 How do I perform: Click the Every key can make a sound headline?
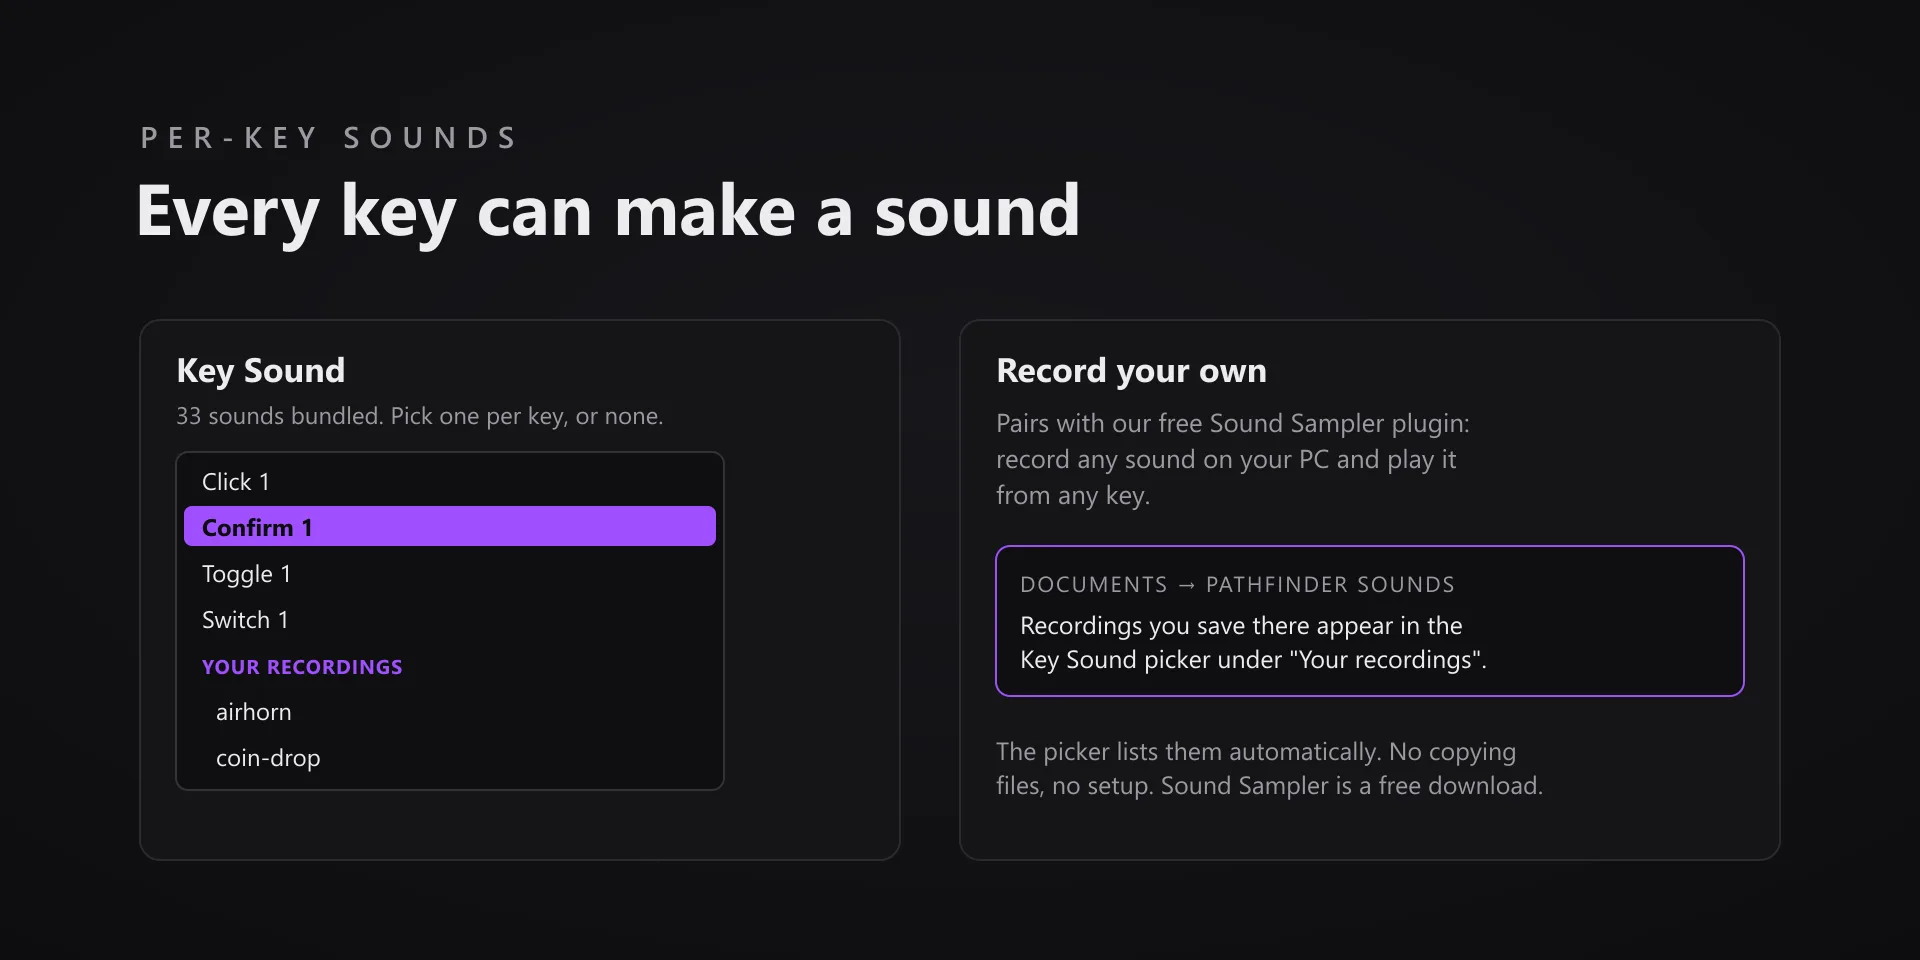(x=608, y=212)
